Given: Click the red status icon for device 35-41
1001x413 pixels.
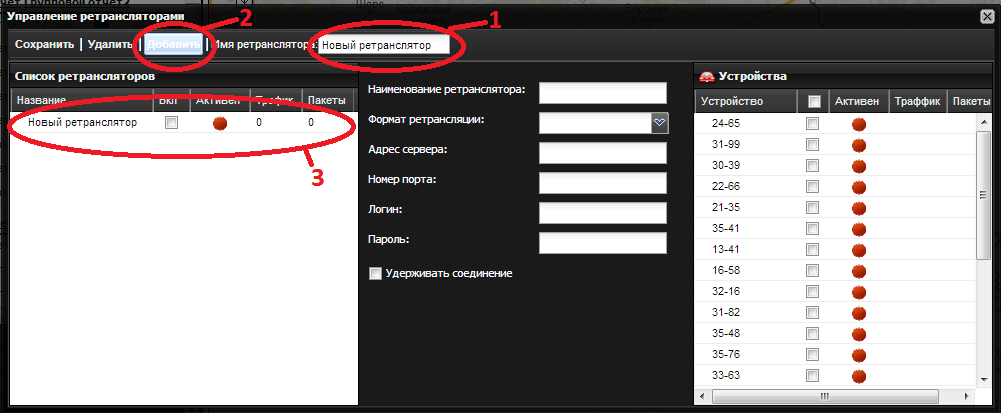Looking at the screenshot, I should (x=858, y=229).
